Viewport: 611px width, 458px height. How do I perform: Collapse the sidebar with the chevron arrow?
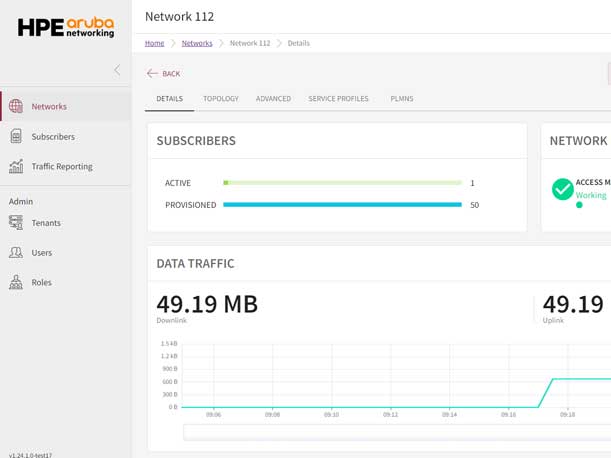click(117, 70)
